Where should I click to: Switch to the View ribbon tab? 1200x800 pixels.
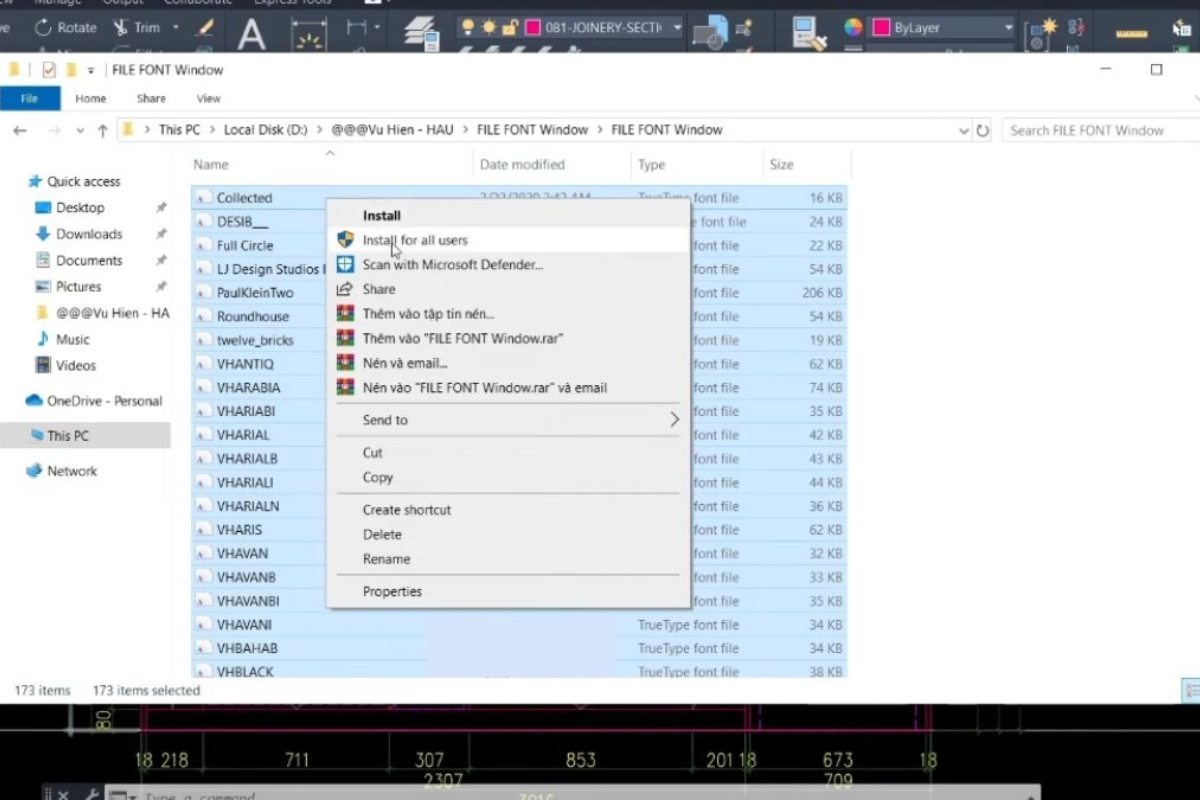pyautogui.click(x=208, y=98)
